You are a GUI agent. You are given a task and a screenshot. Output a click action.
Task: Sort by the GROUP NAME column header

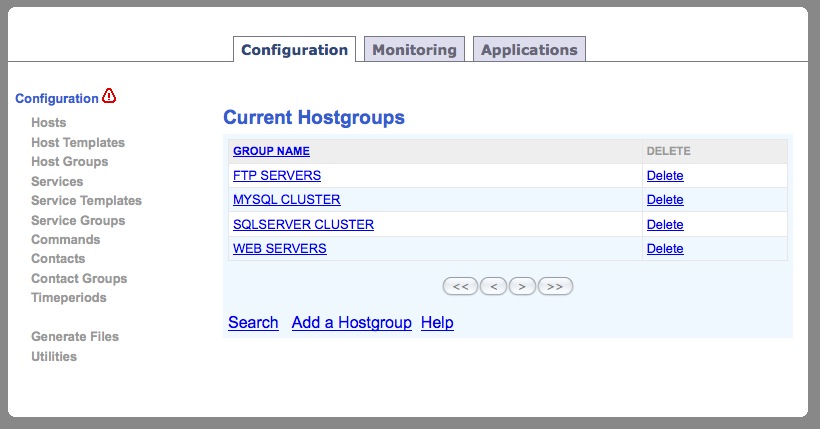coord(271,151)
